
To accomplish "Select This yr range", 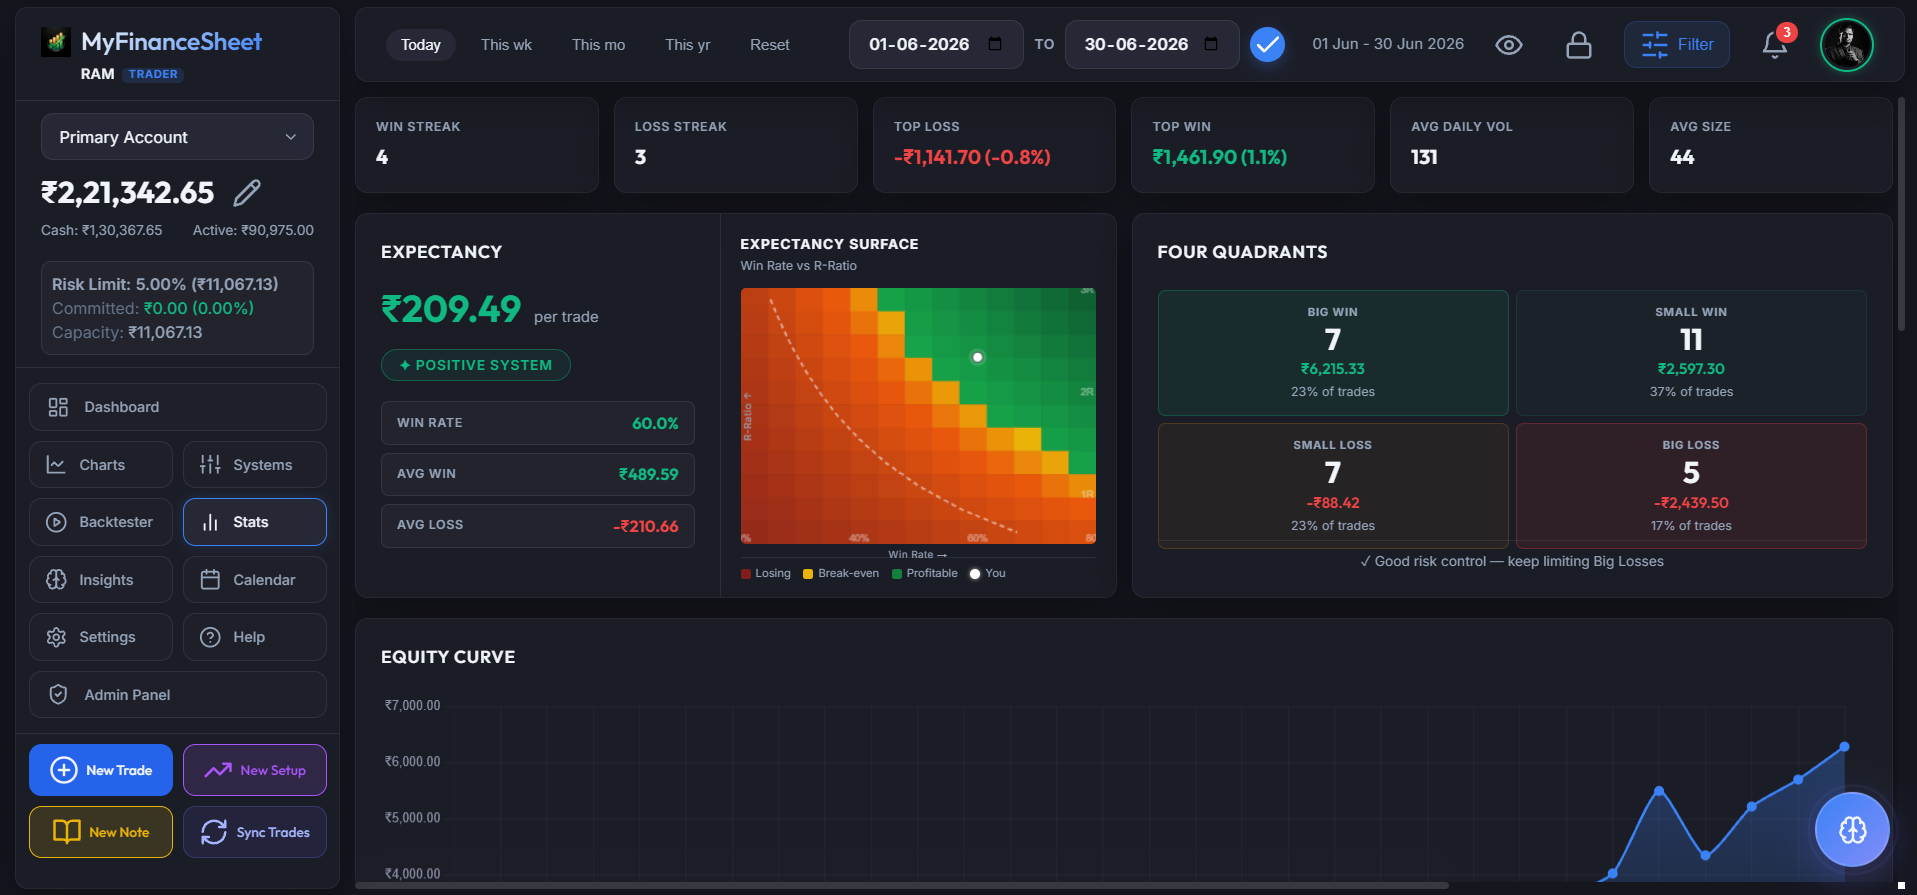I will [x=688, y=45].
